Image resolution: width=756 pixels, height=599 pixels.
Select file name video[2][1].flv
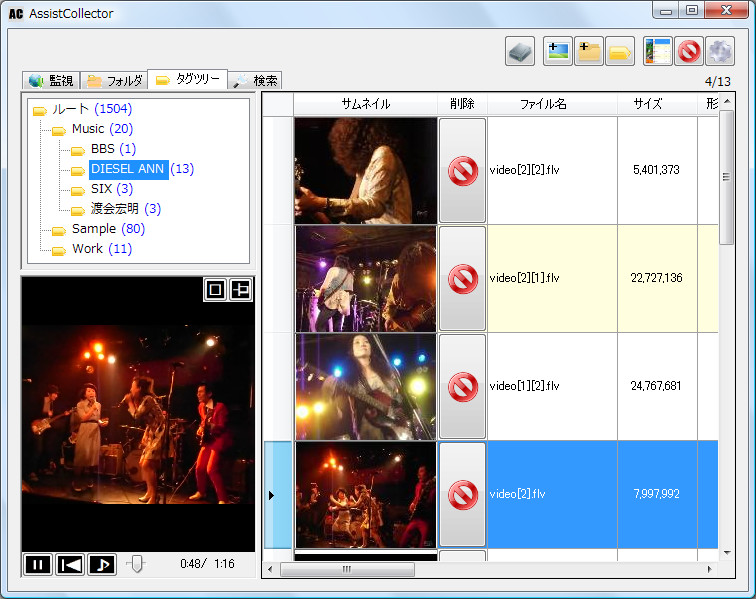[x=524, y=278]
